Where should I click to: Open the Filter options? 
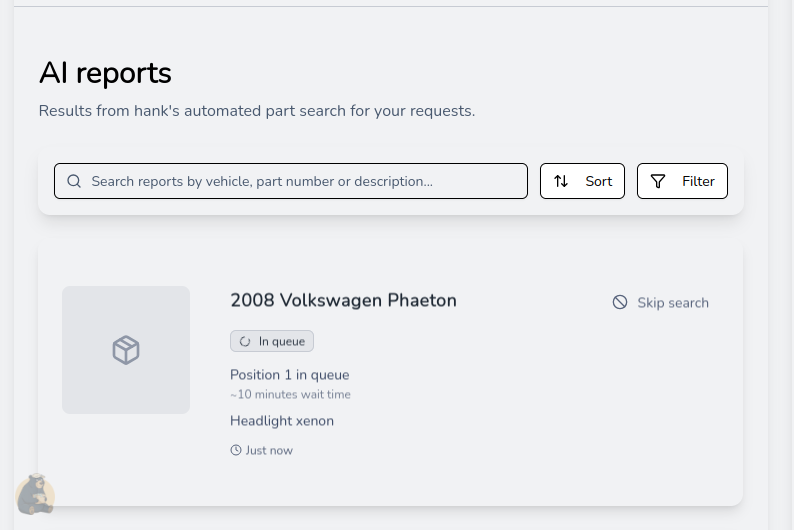[x=682, y=181]
